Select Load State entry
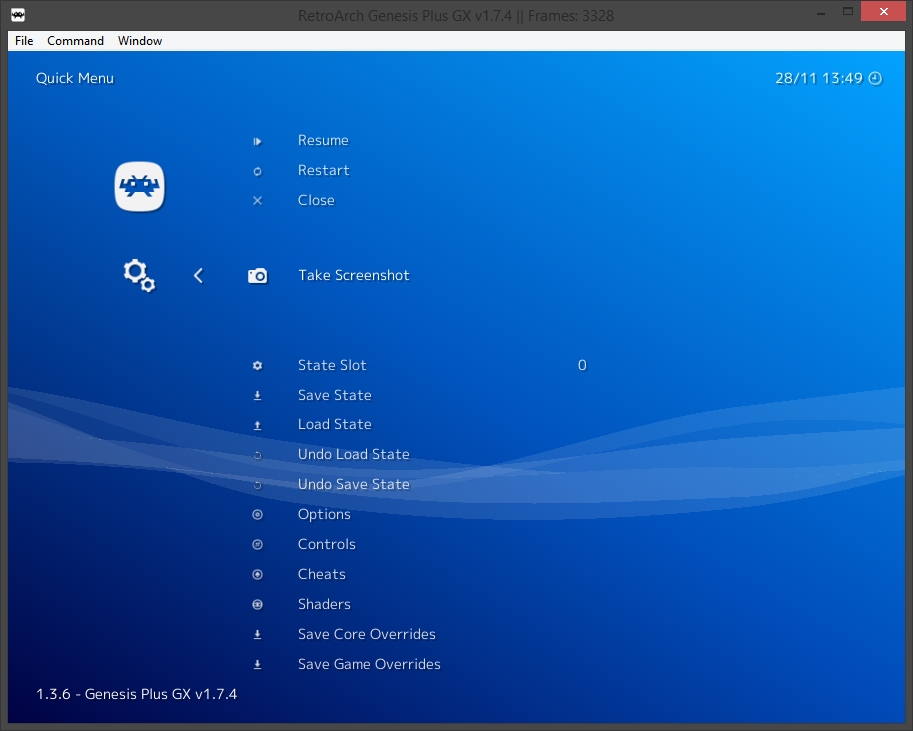This screenshot has height=731, width=913. coord(335,424)
